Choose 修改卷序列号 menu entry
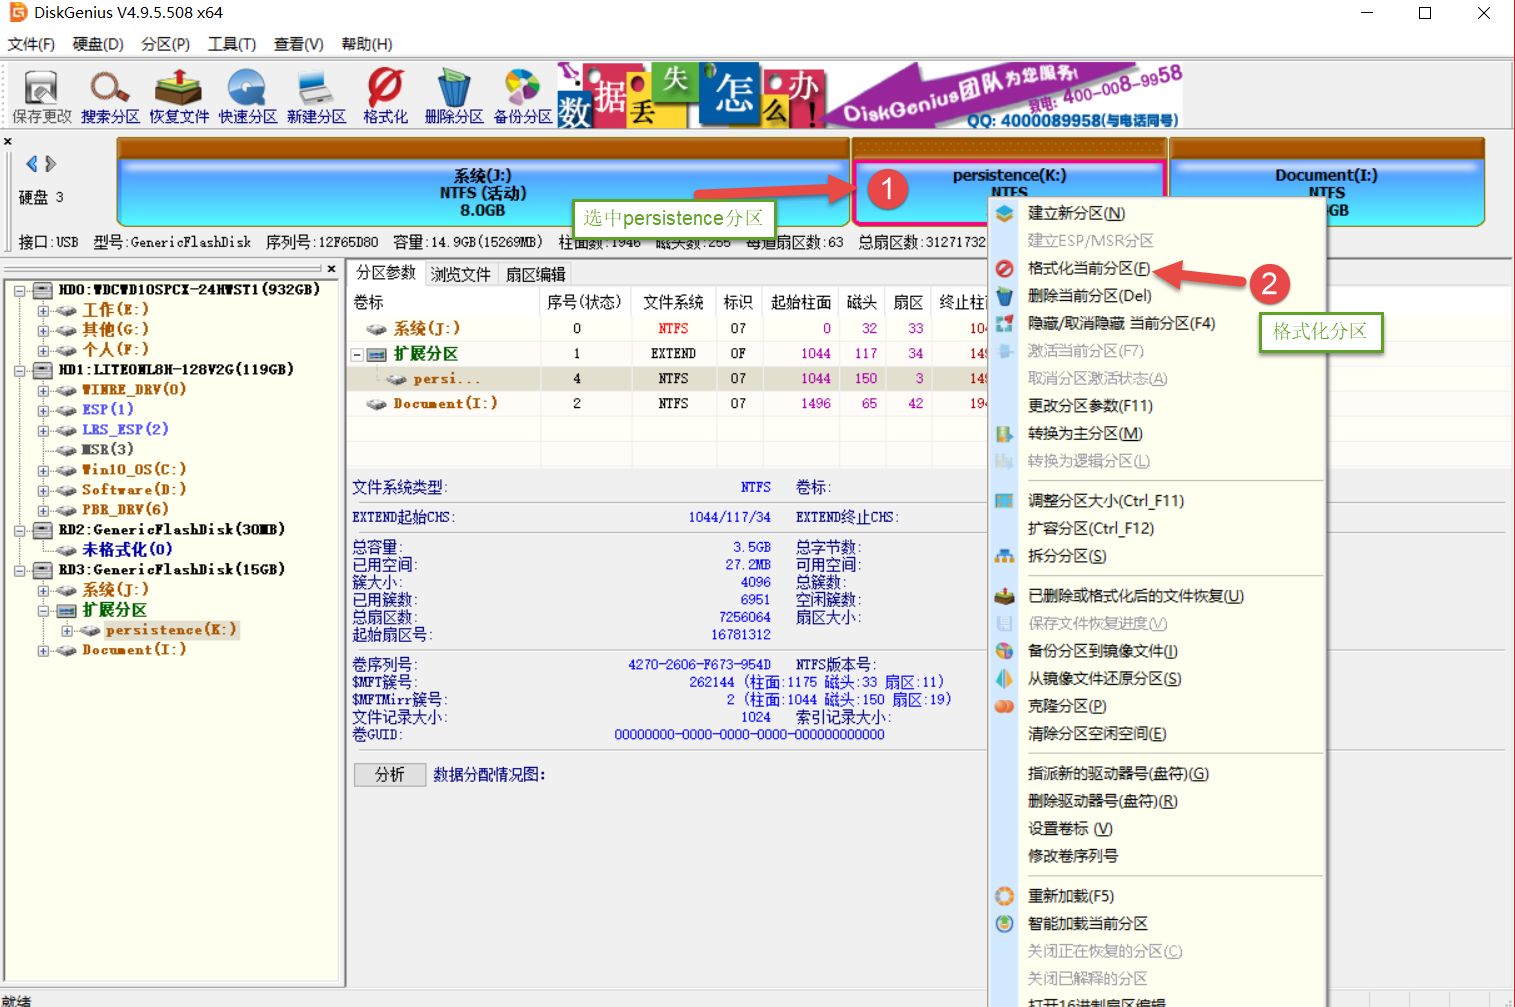Viewport: 1515px width, 1007px height. 1157,855
